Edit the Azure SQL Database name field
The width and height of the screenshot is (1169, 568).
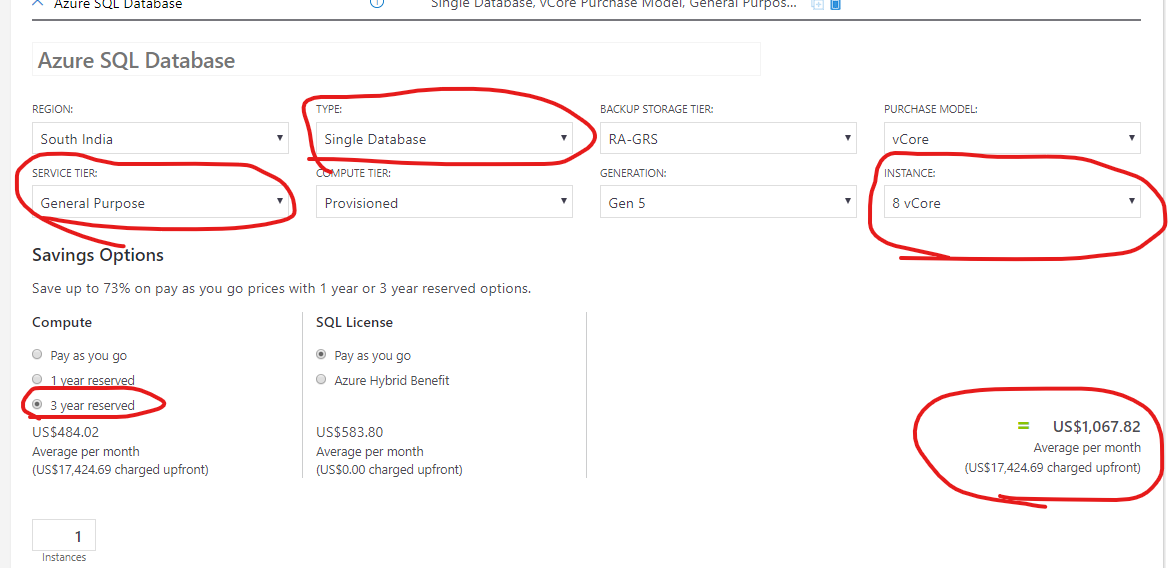point(396,60)
